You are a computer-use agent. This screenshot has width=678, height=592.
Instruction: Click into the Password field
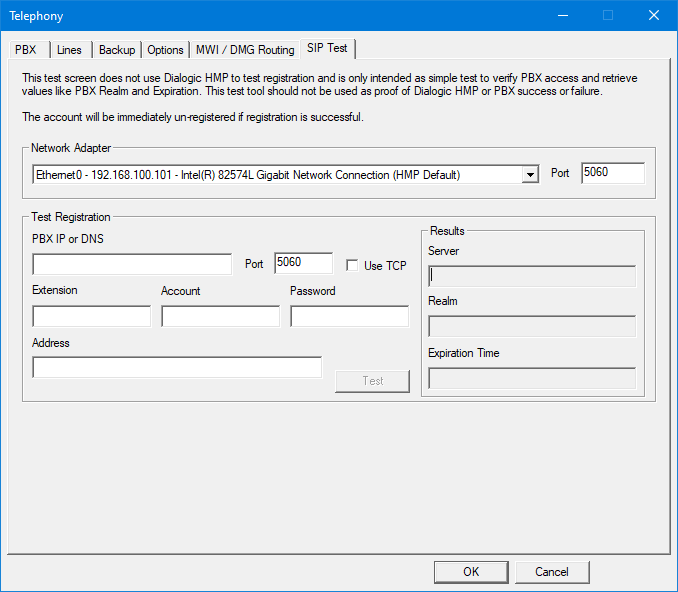(x=349, y=317)
